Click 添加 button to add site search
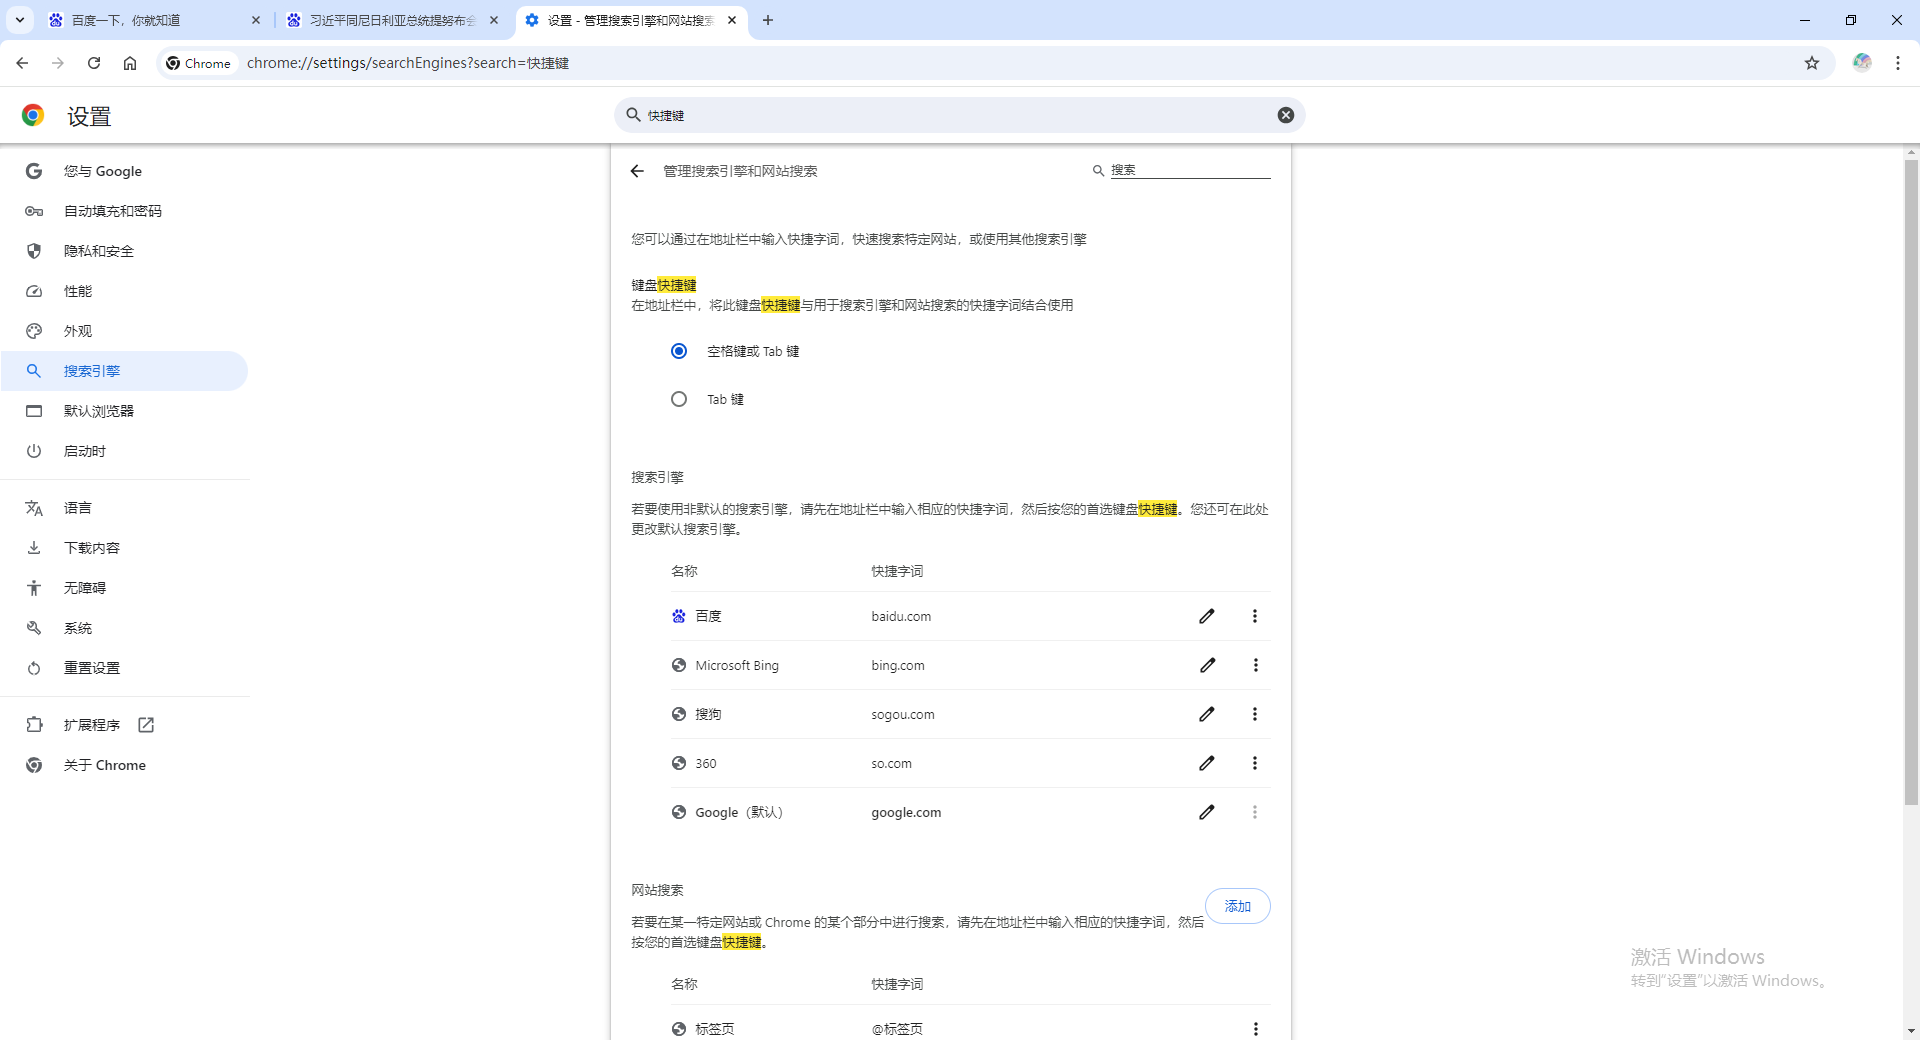Viewport: 1920px width, 1040px height. click(x=1238, y=906)
